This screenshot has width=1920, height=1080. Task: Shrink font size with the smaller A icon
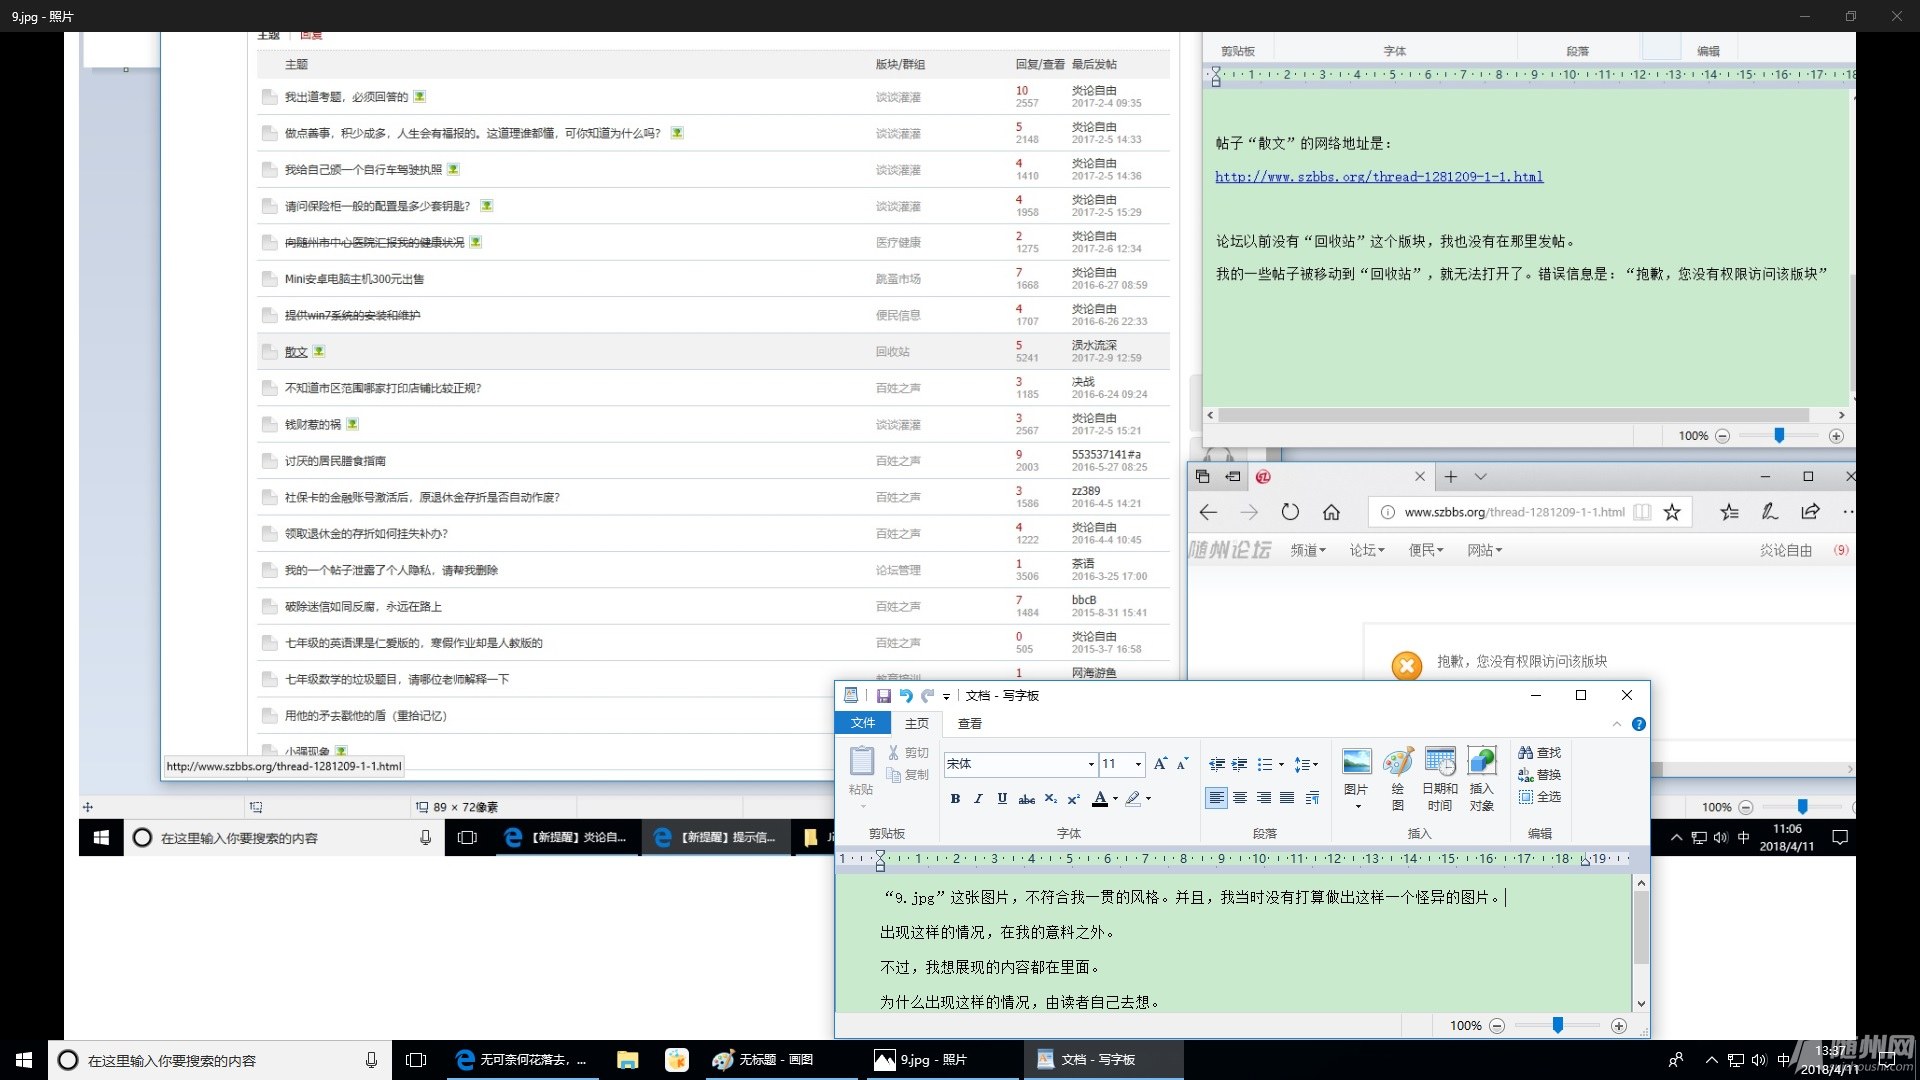tap(1182, 764)
